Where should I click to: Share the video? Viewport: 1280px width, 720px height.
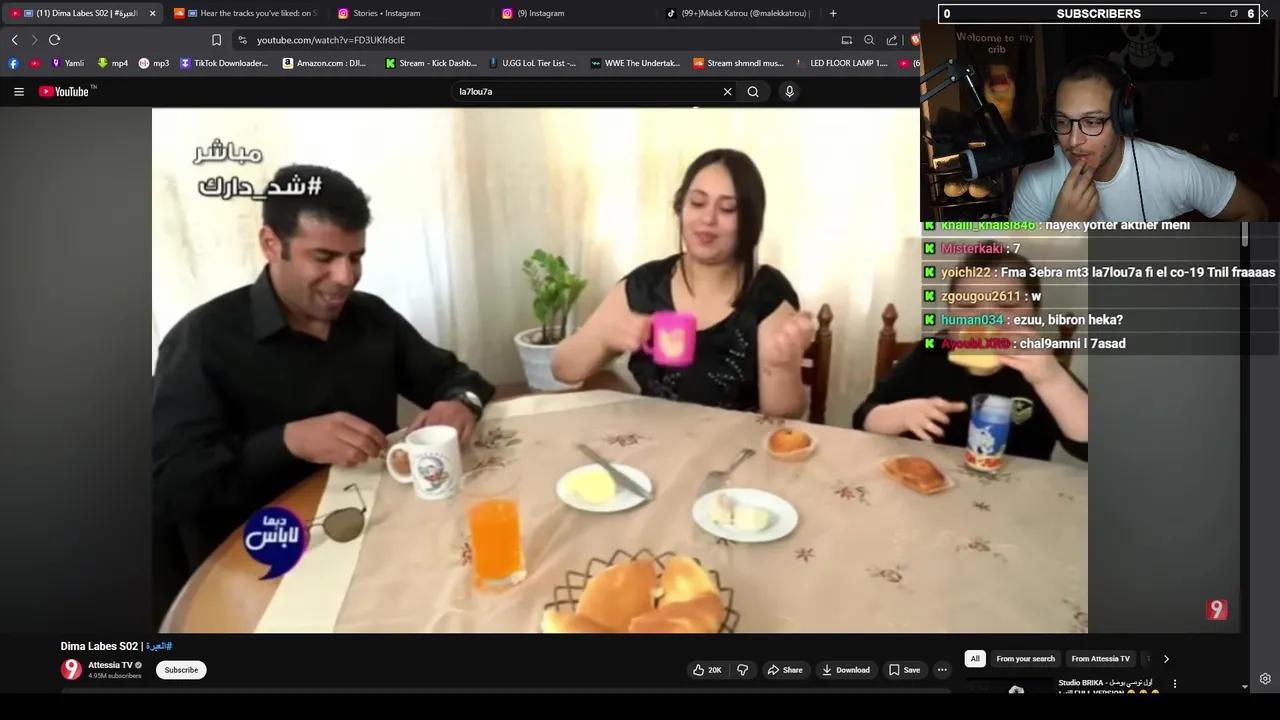[x=785, y=670]
